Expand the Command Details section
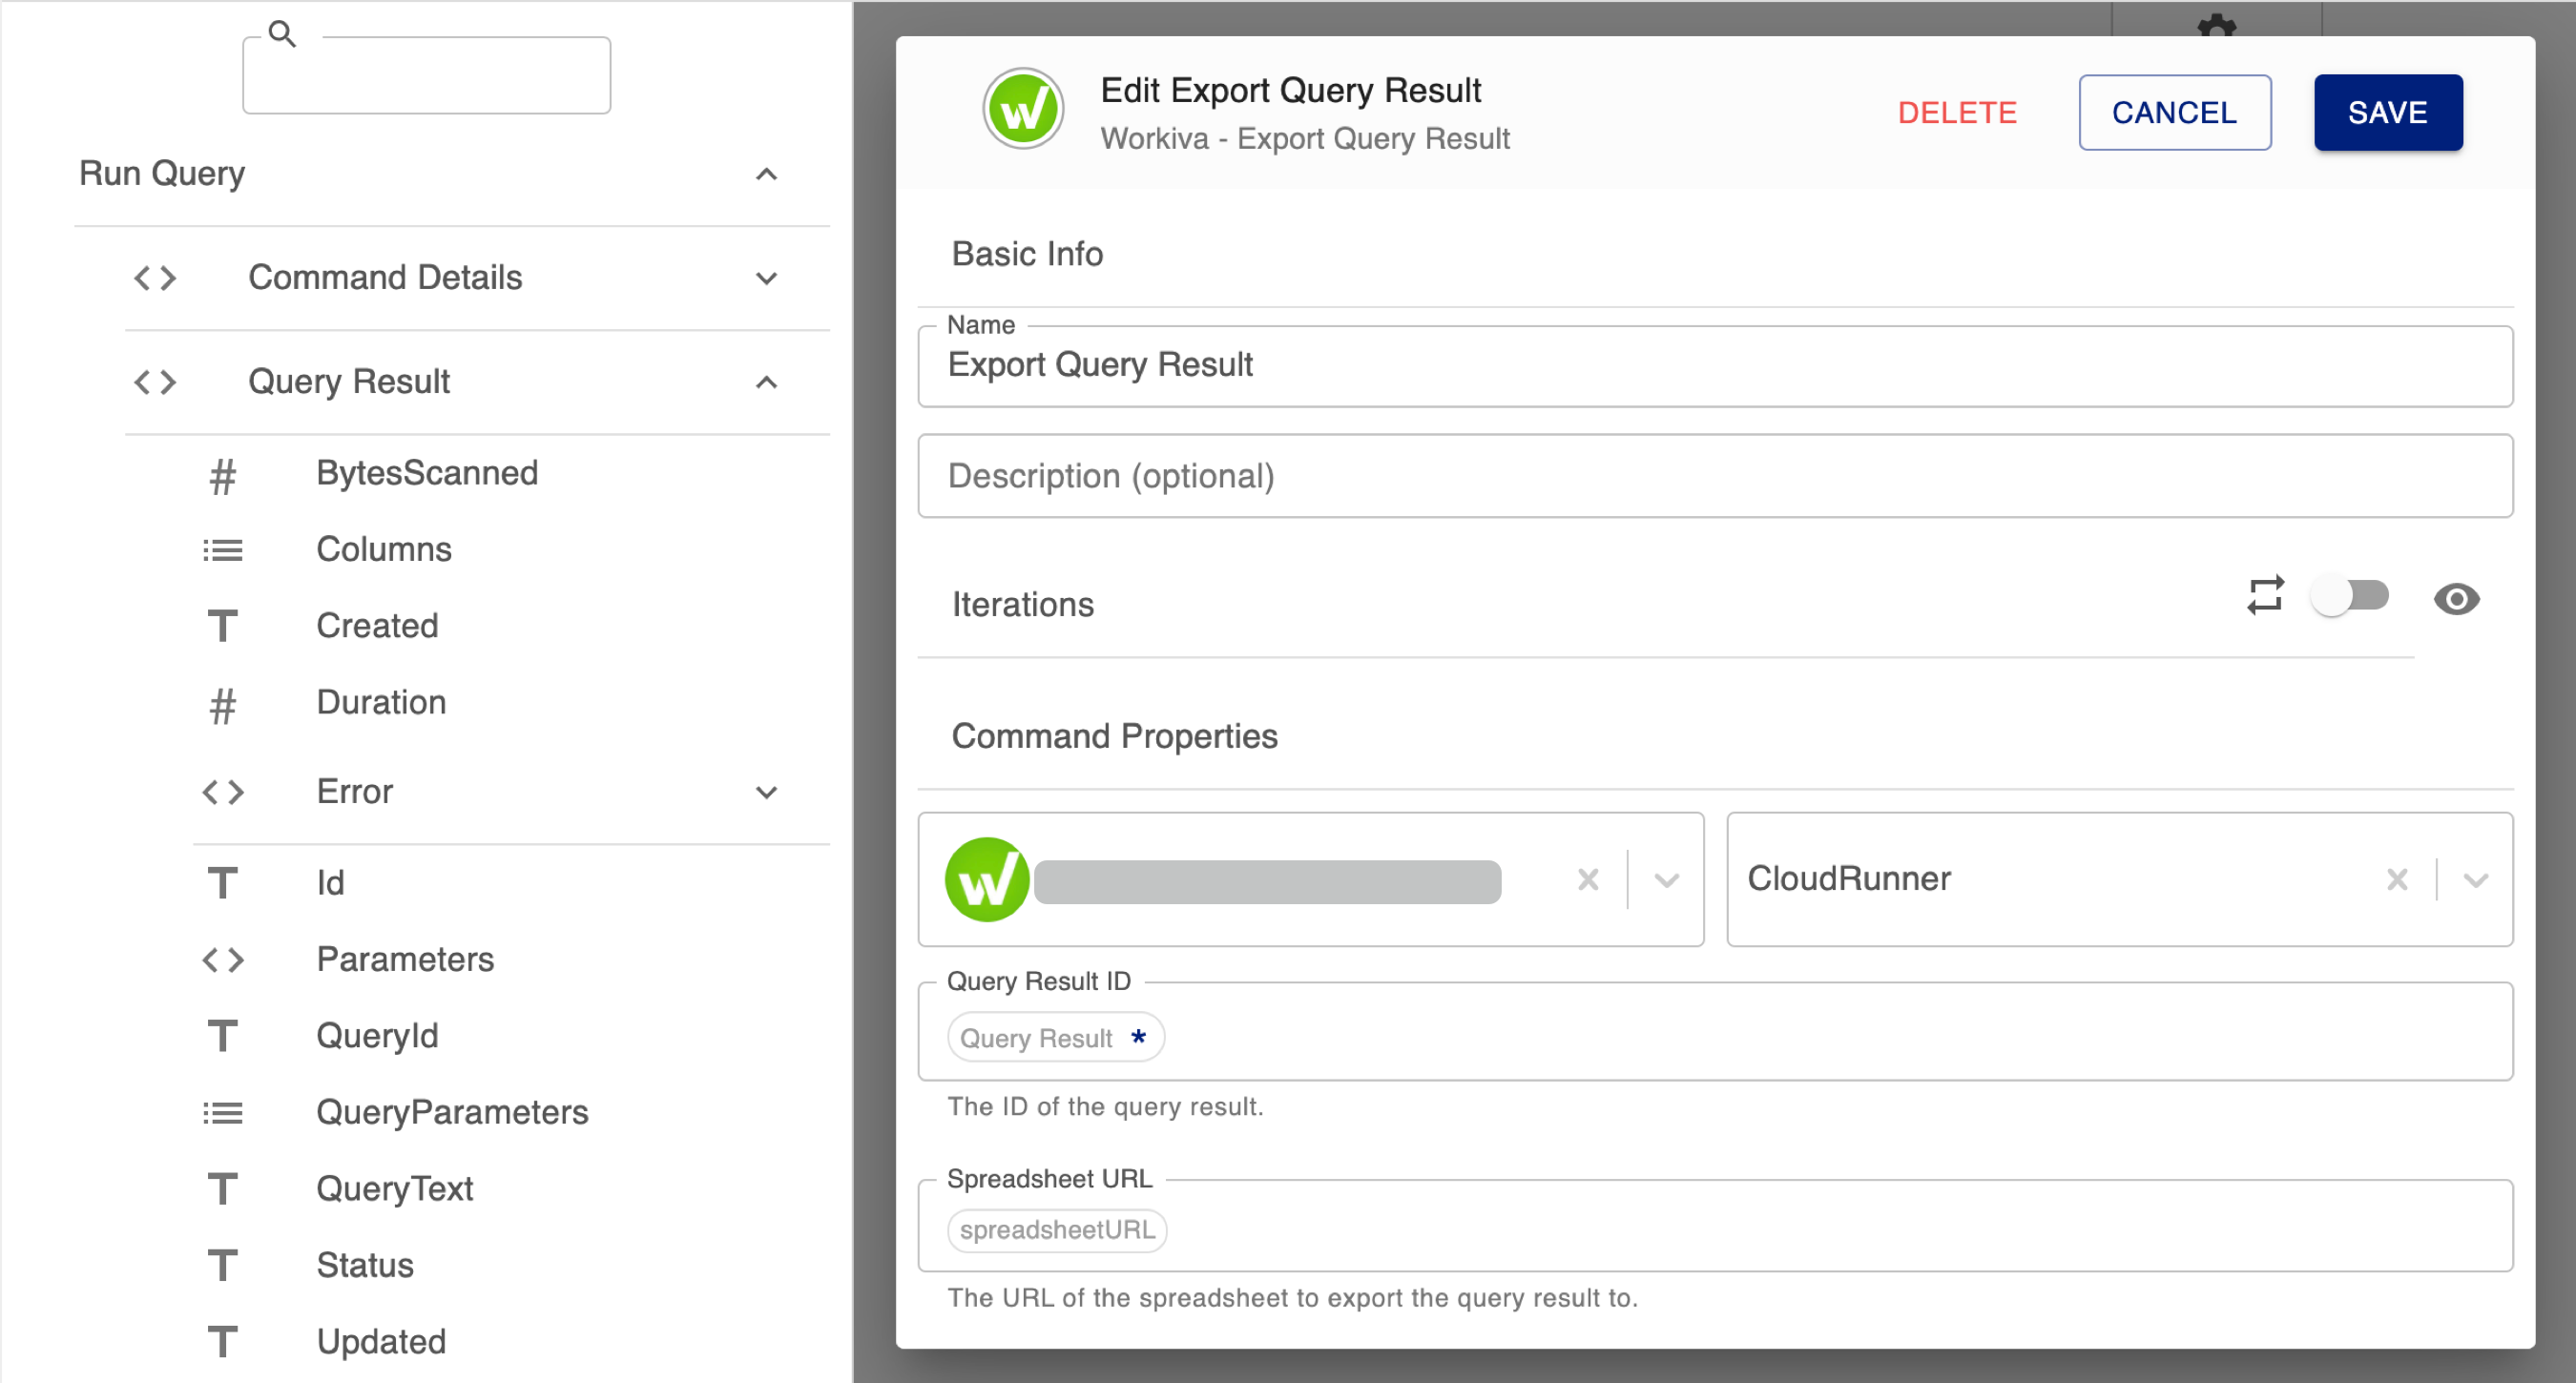Image resolution: width=2576 pixels, height=1383 pixels. 766,278
